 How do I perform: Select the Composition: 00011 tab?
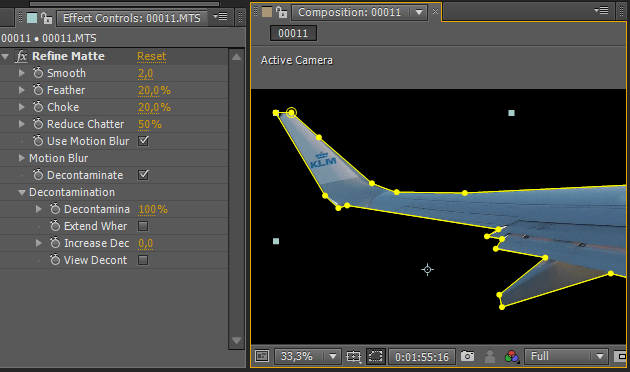pyautogui.click(x=350, y=12)
